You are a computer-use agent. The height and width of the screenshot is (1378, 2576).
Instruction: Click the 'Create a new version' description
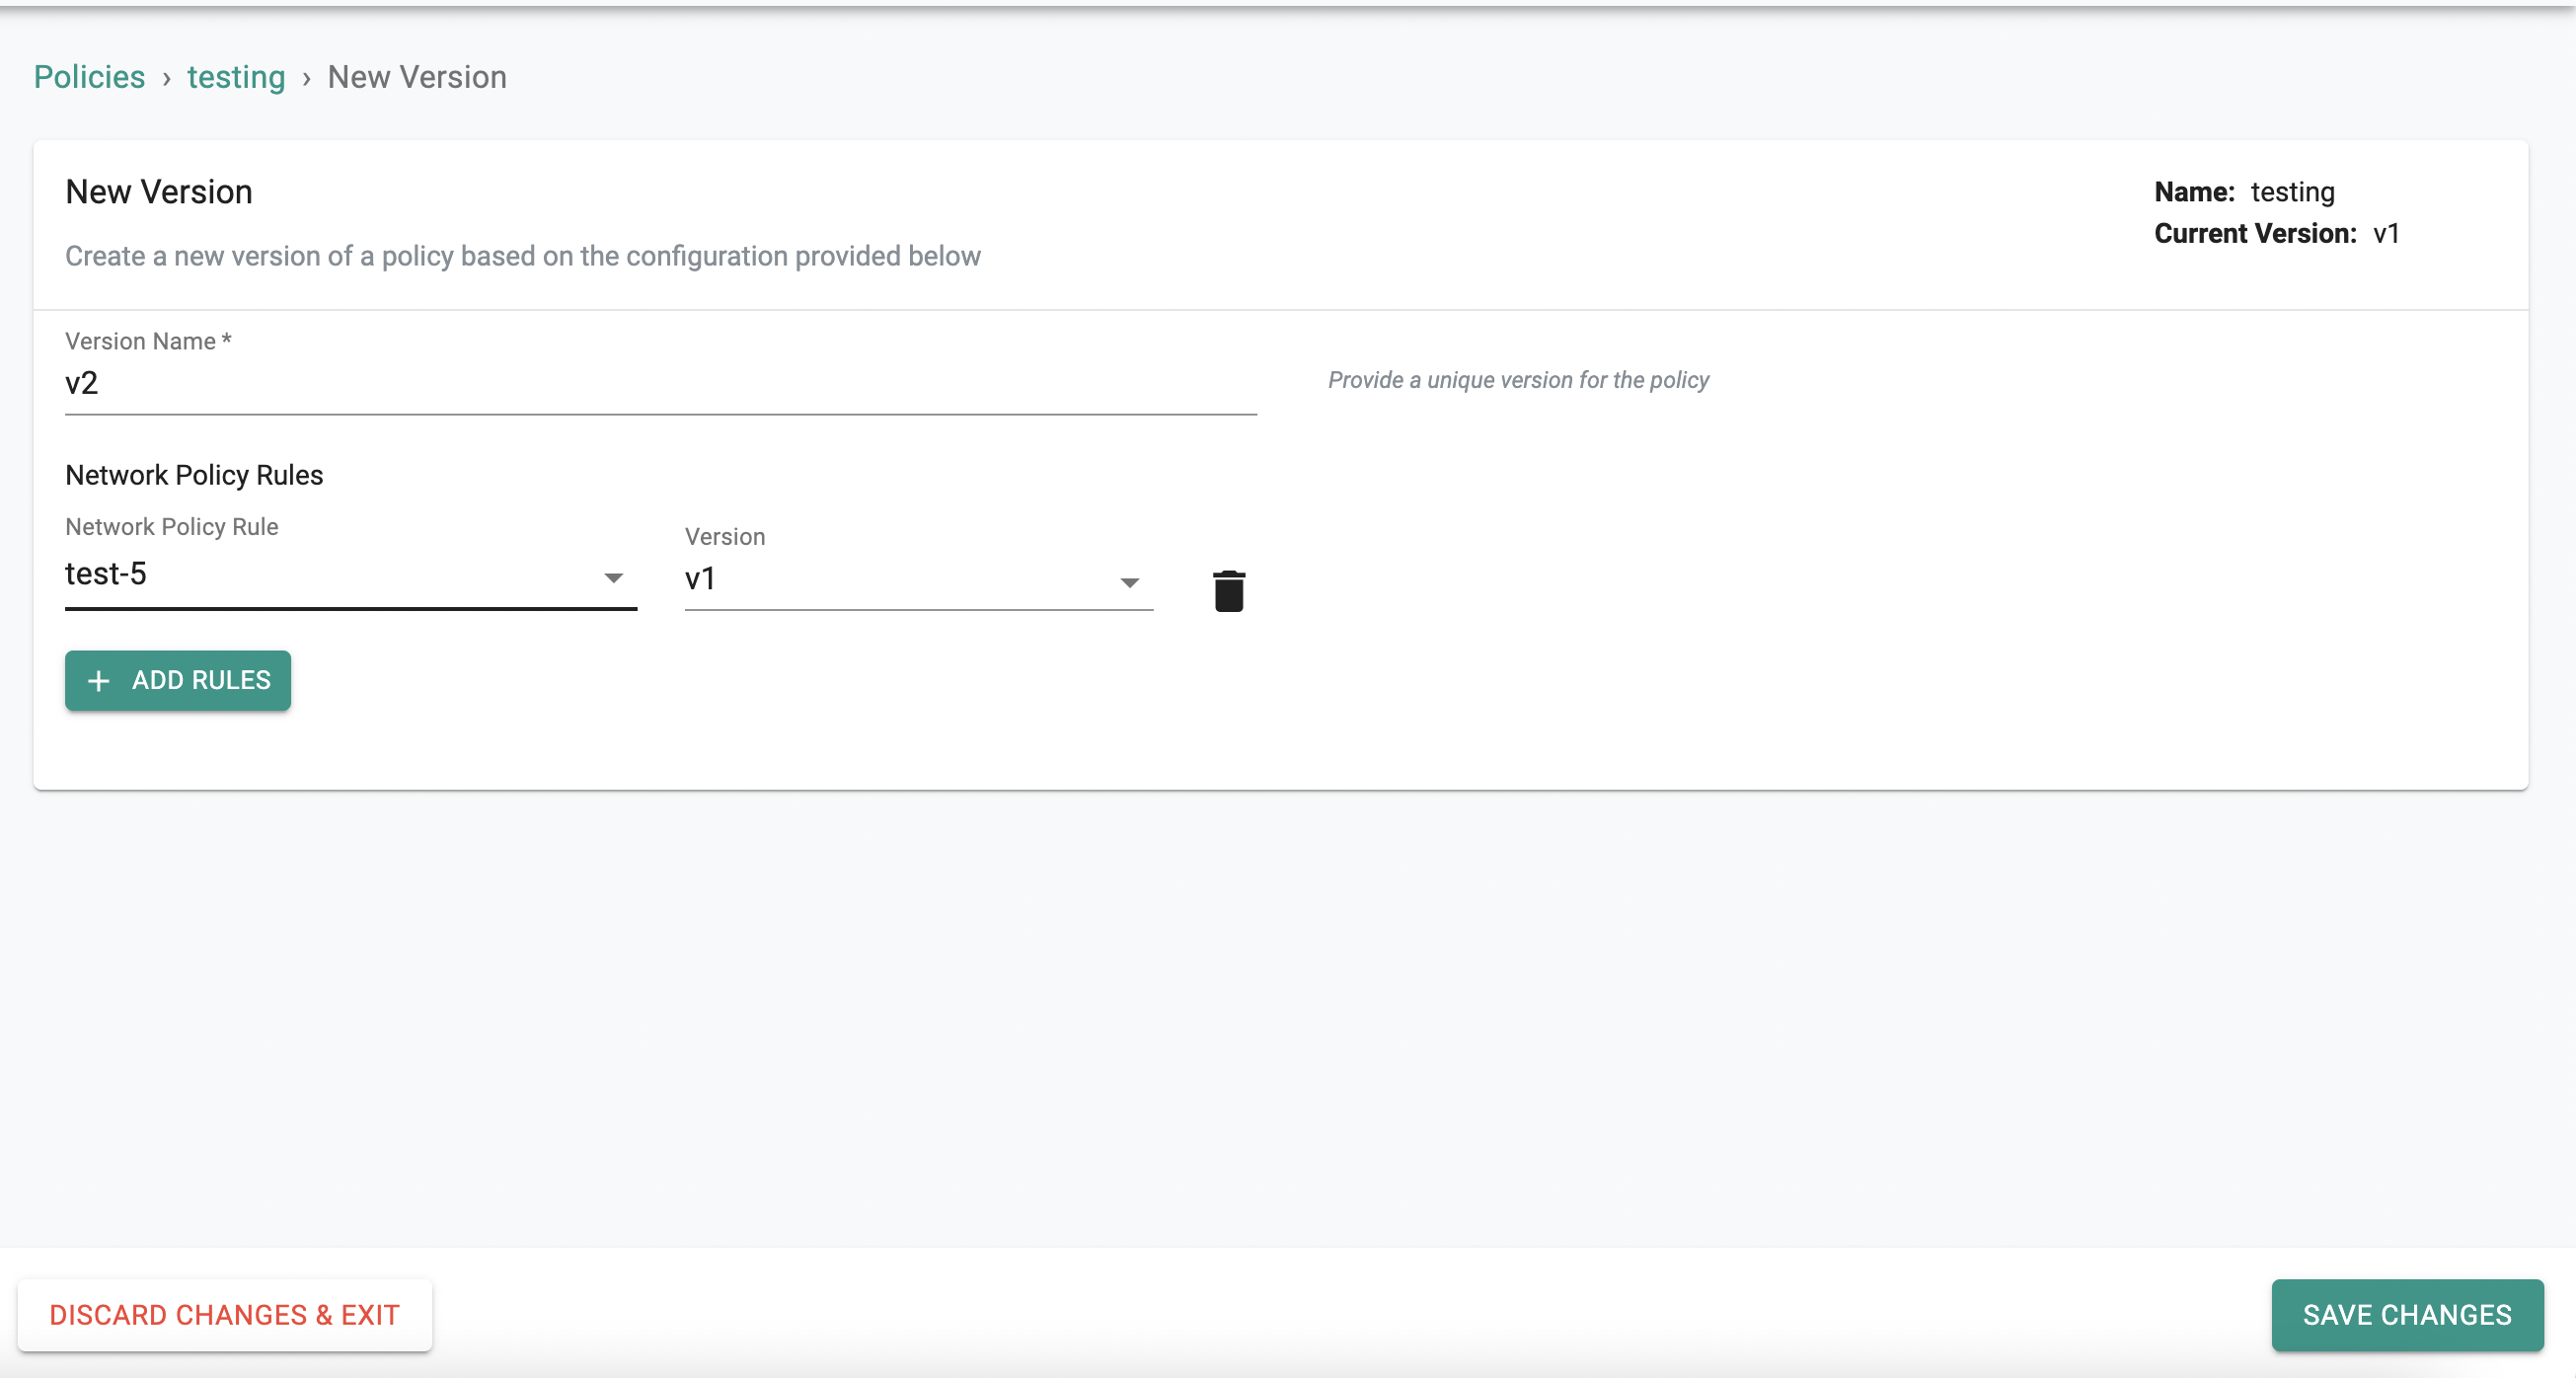(x=523, y=256)
